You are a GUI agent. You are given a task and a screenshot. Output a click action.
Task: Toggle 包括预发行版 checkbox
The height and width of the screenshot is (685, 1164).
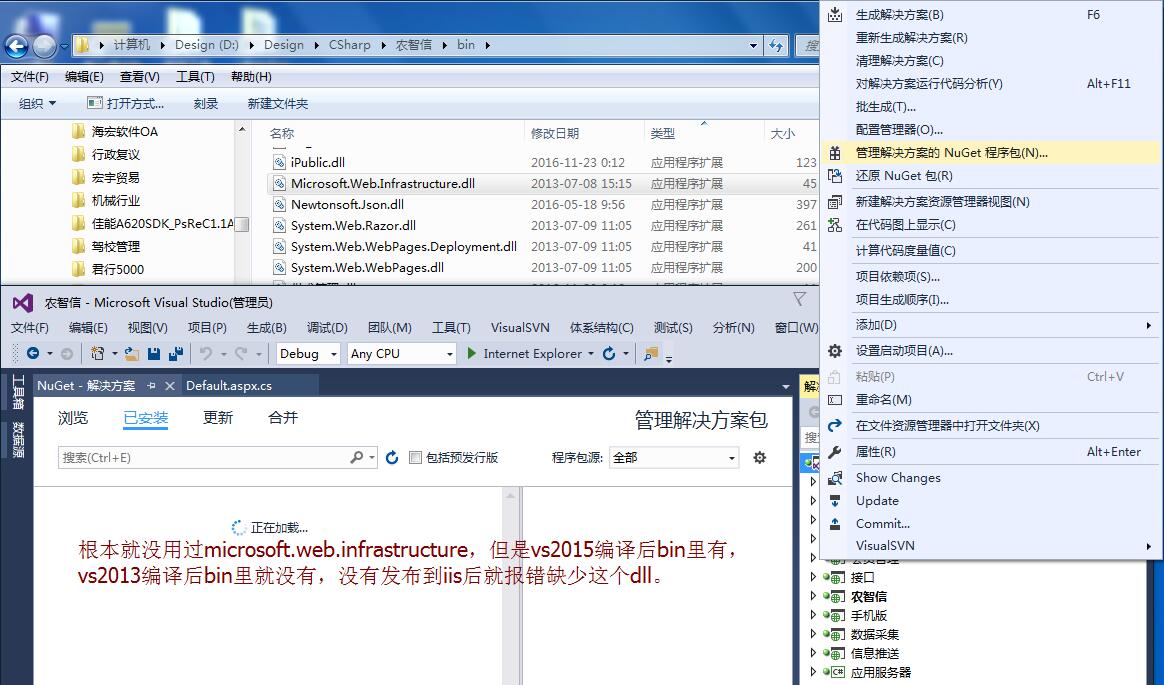click(x=416, y=458)
